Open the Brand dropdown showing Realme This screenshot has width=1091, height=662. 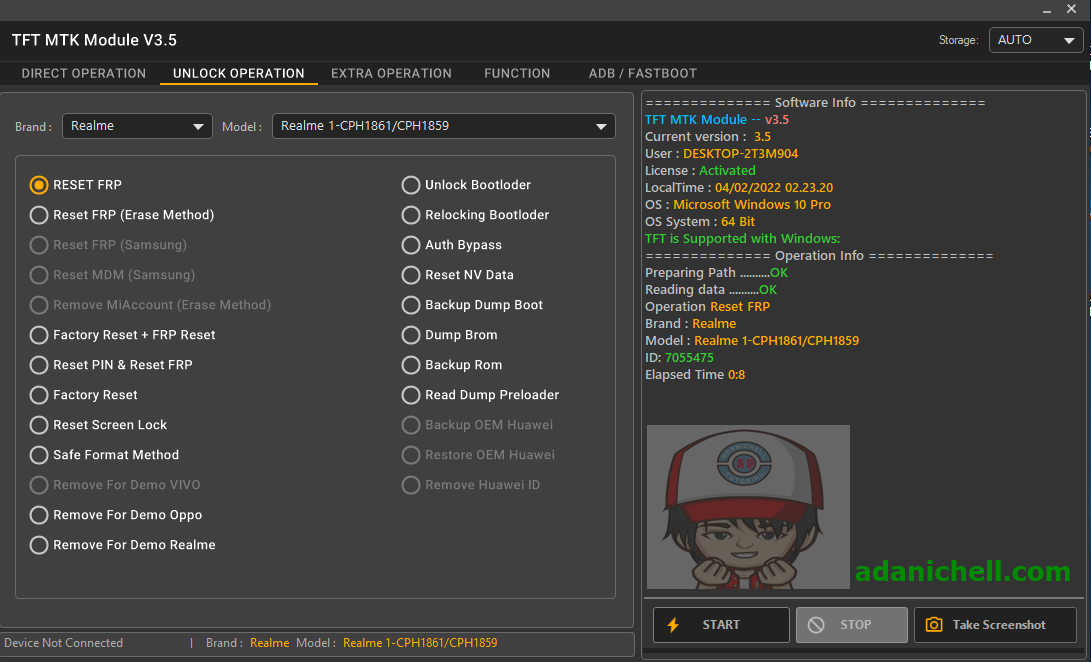point(137,126)
